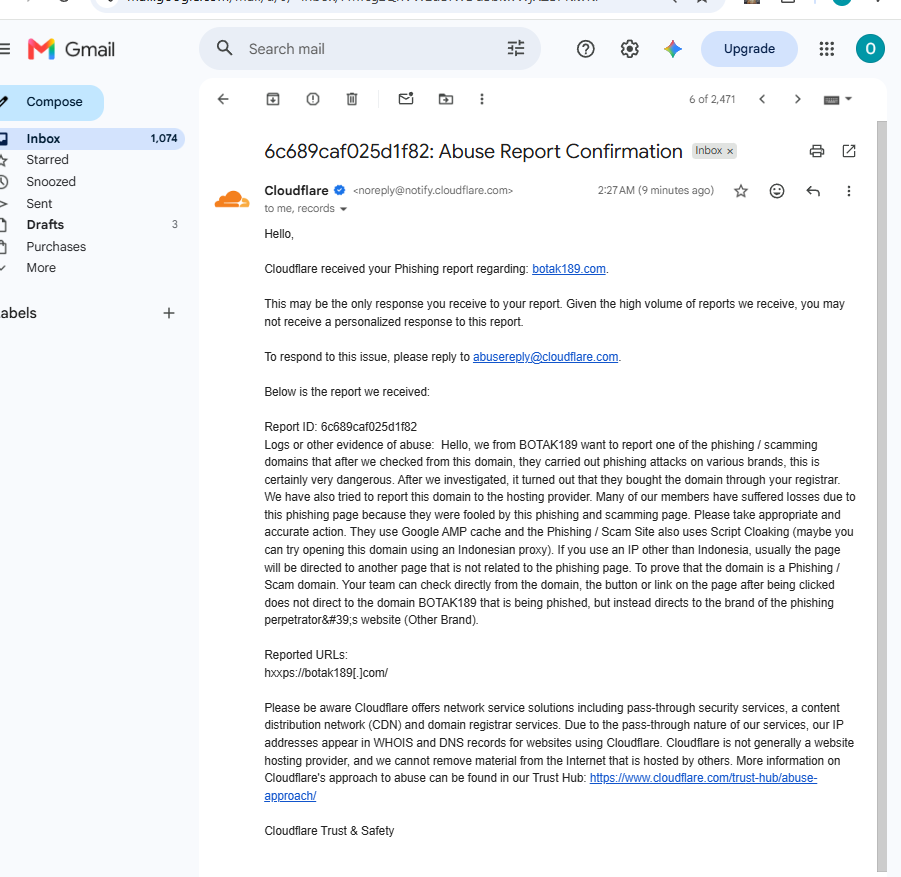Archive this email
This screenshot has height=877, width=901.
273,99
